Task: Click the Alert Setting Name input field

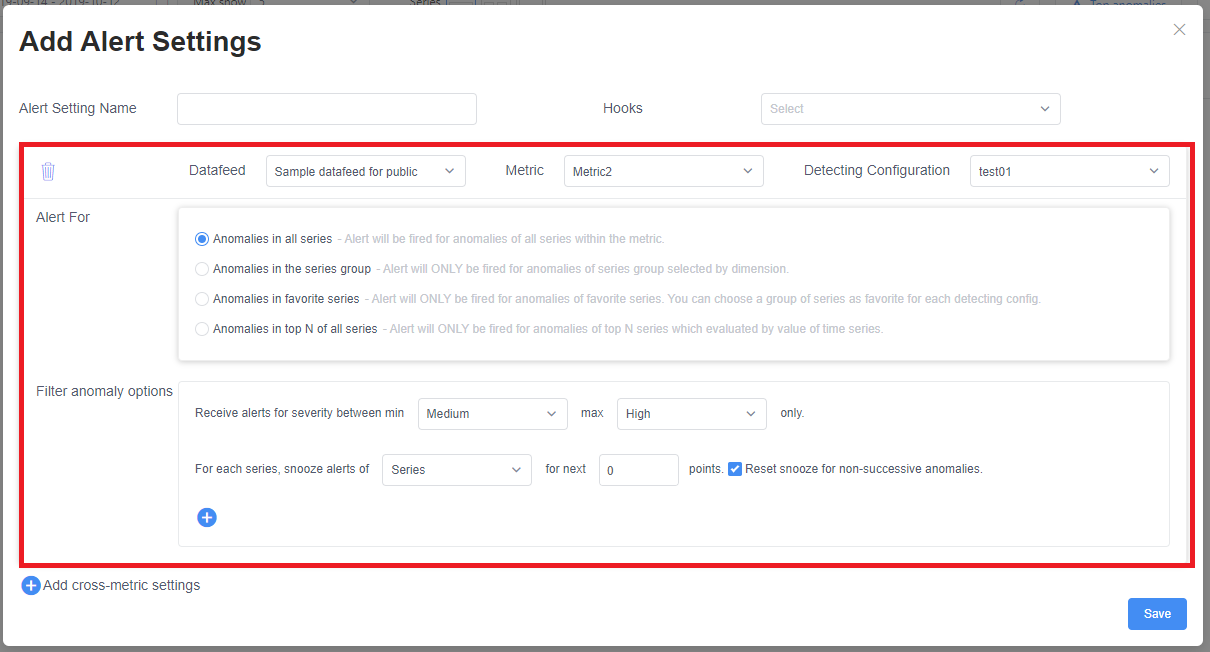Action: (x=326, y=108)
